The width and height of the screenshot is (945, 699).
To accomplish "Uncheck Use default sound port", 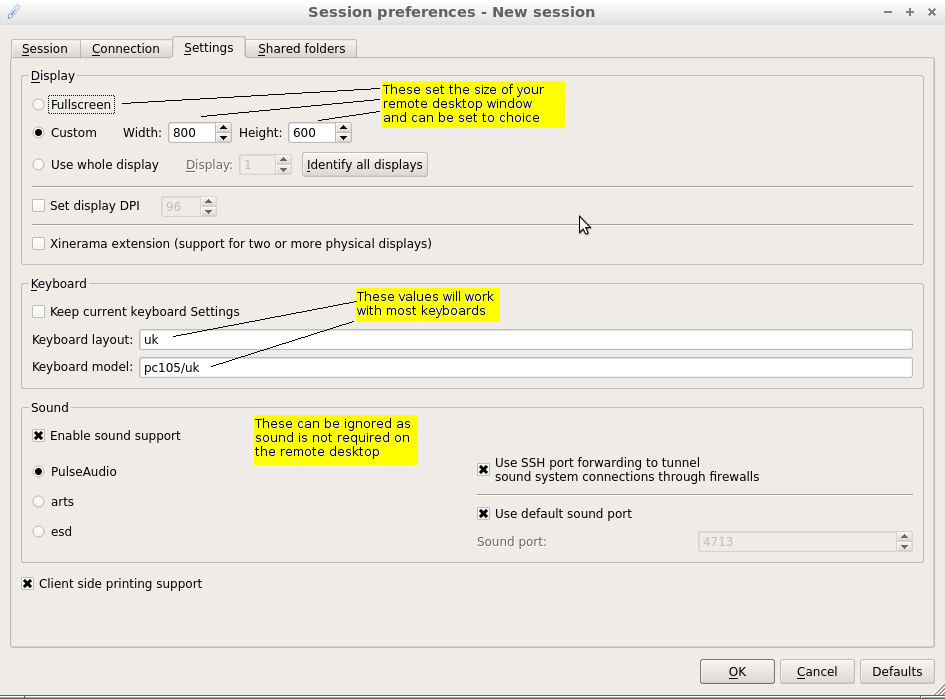I will coord(484,514).
